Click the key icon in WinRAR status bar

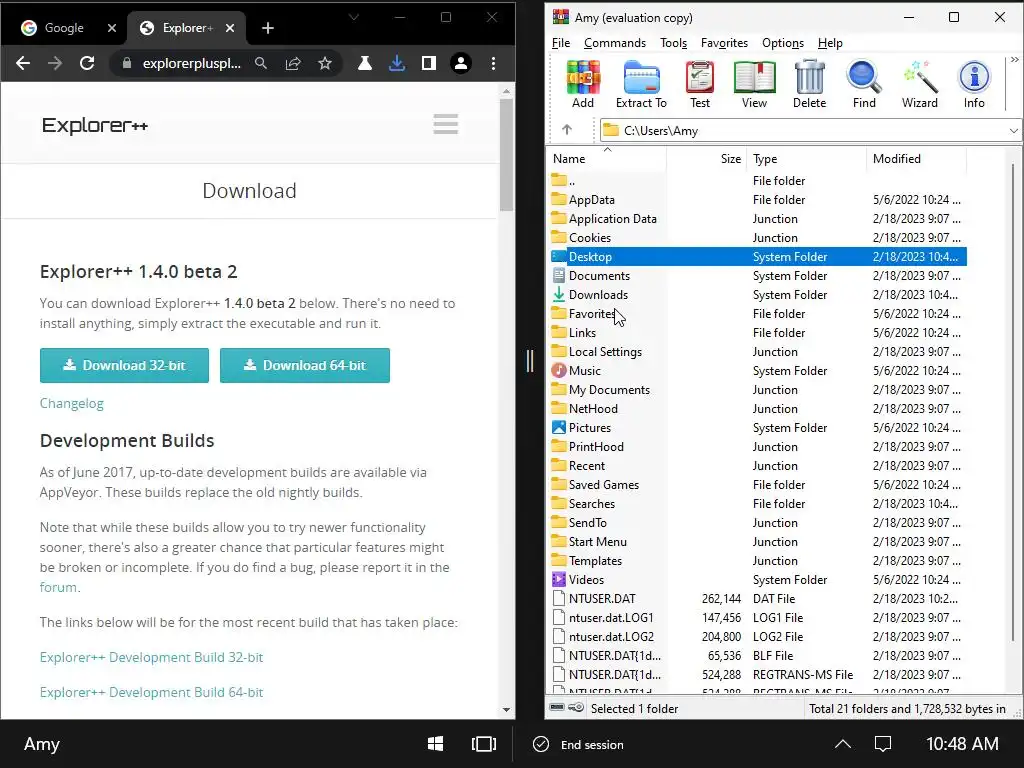tap(576, 707)
